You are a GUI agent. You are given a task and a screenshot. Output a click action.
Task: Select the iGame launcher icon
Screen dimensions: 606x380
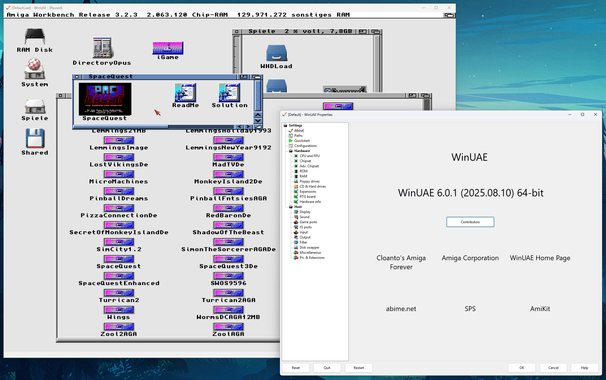(x=168, y=48)
